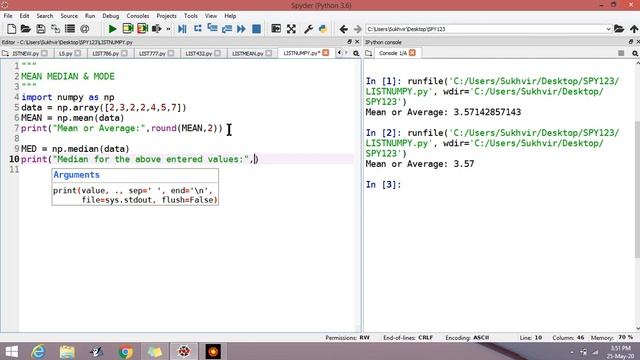This screenshot has height=360, width=640.
Task: Open the Projects menu
Action: coord(167,16)
